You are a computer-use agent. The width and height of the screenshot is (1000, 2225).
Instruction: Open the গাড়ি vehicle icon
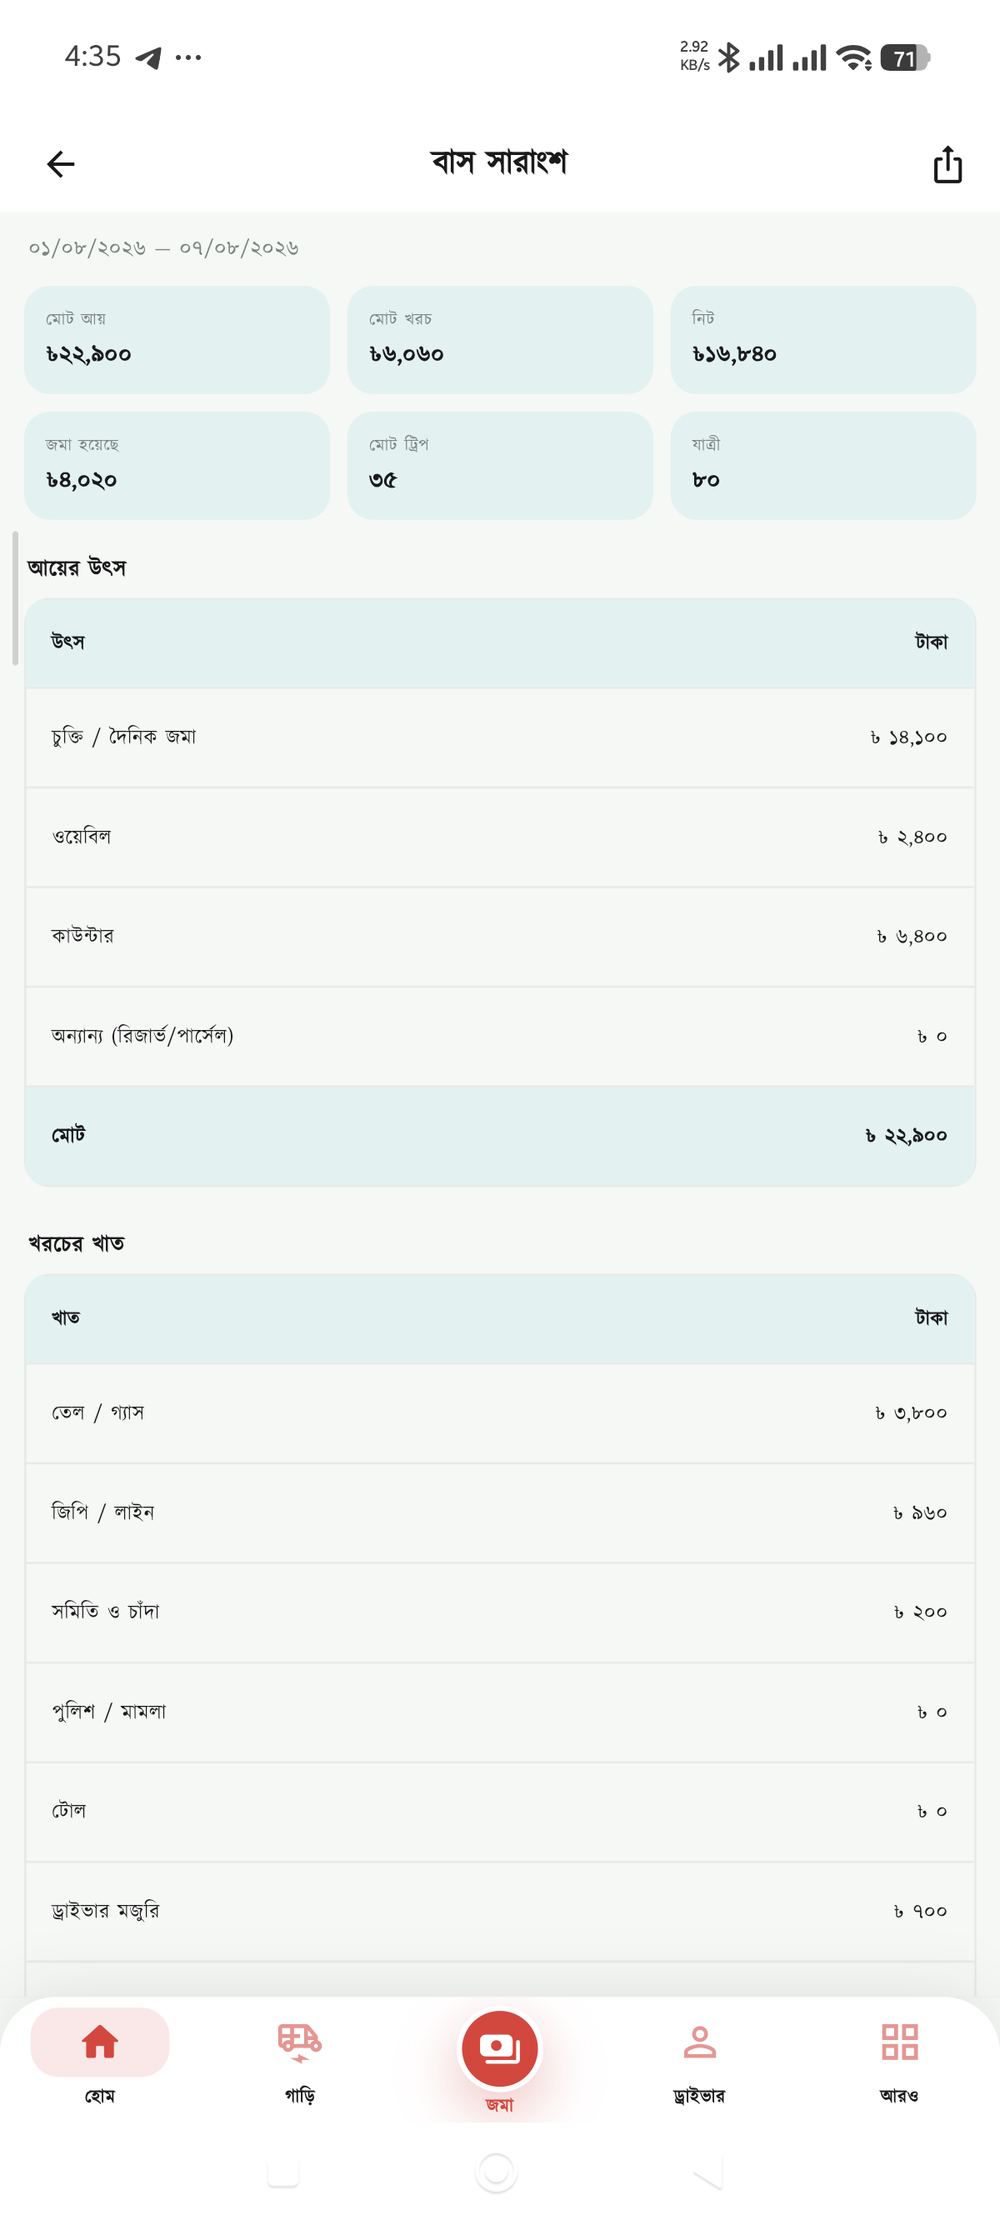click(299, 2041)
